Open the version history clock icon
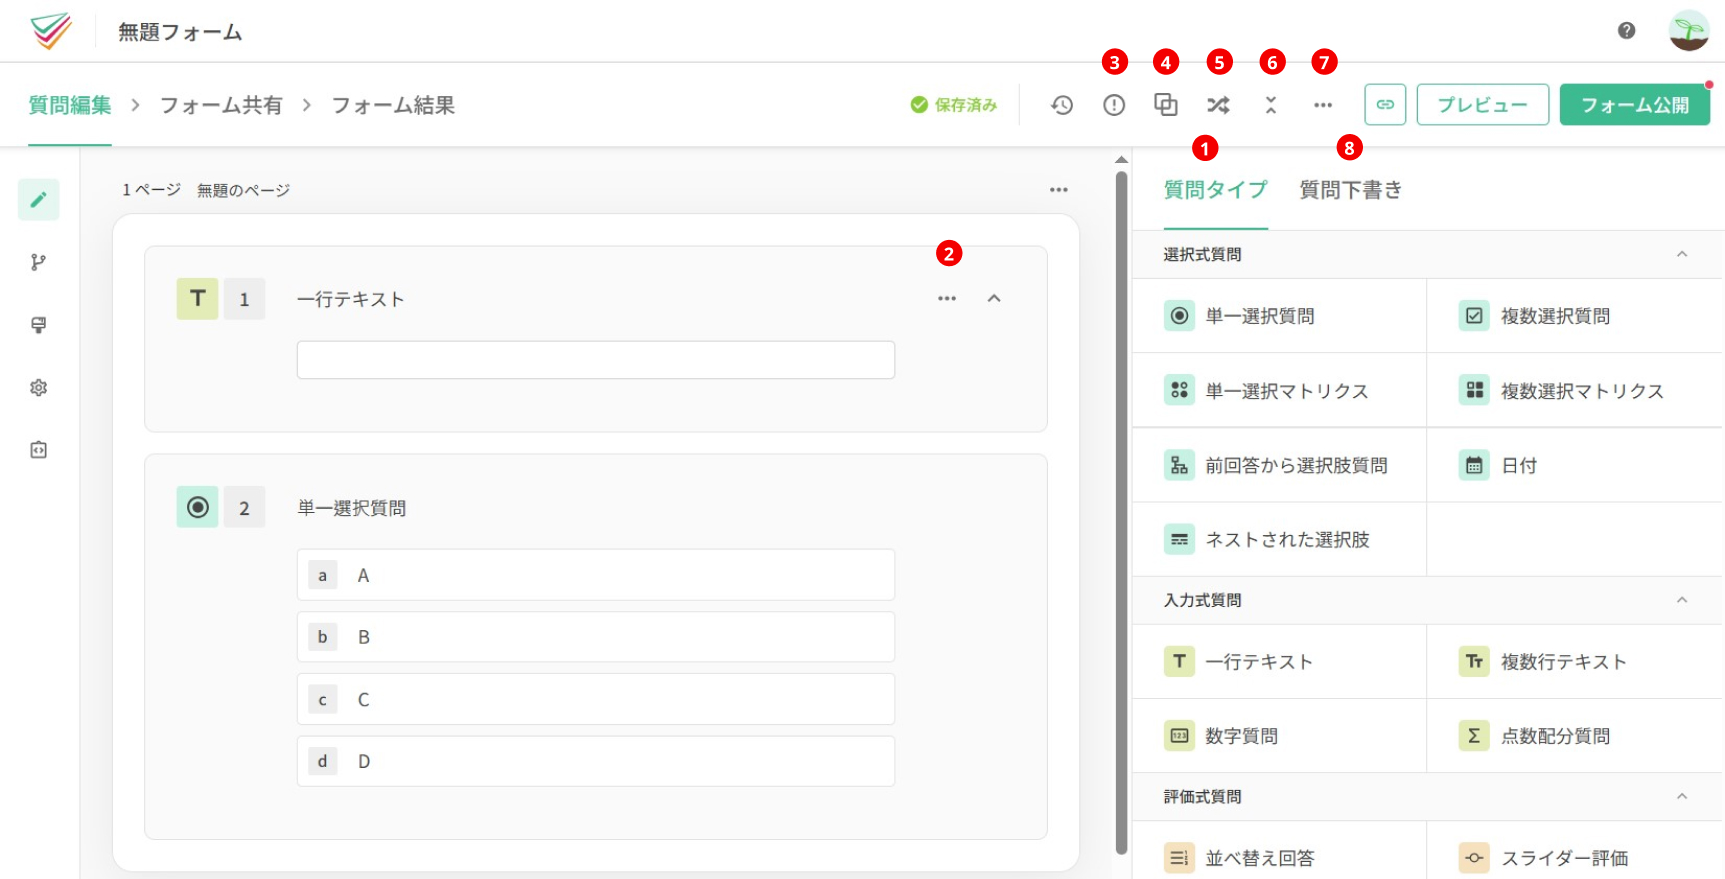1725x879 pixels. click(1062, 105)
